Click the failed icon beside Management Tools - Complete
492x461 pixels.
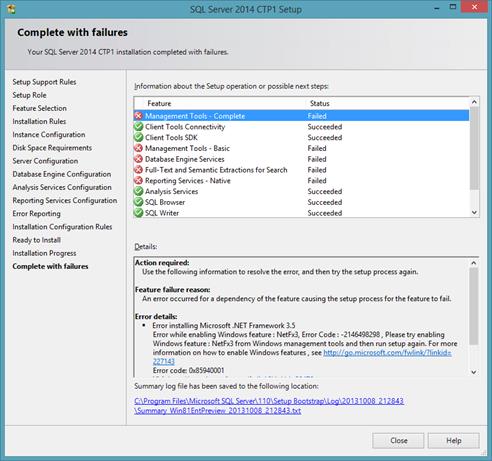click(x=138, y=116)
